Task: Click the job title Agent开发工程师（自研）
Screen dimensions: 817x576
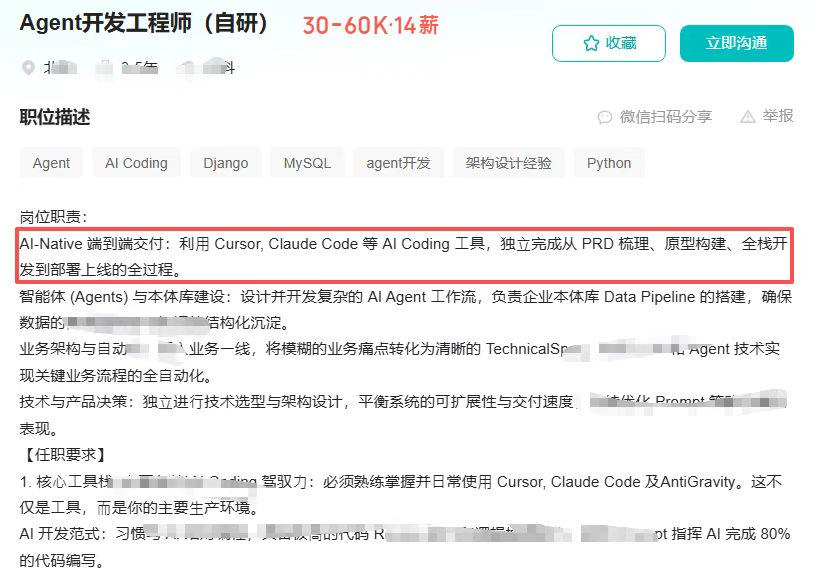Action: [x=144, y=23]
